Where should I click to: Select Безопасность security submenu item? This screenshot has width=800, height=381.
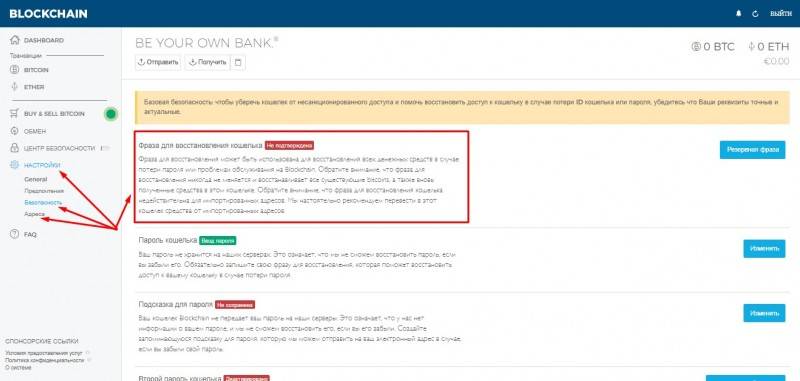point(43,202)
